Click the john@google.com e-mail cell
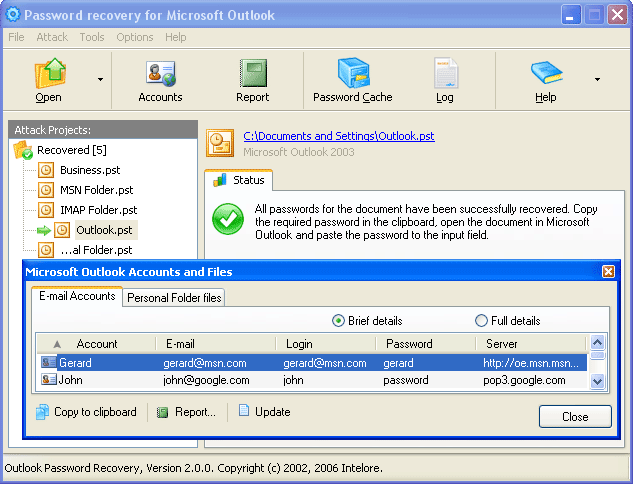Screen dimensions: 633x485 point(206,380)
